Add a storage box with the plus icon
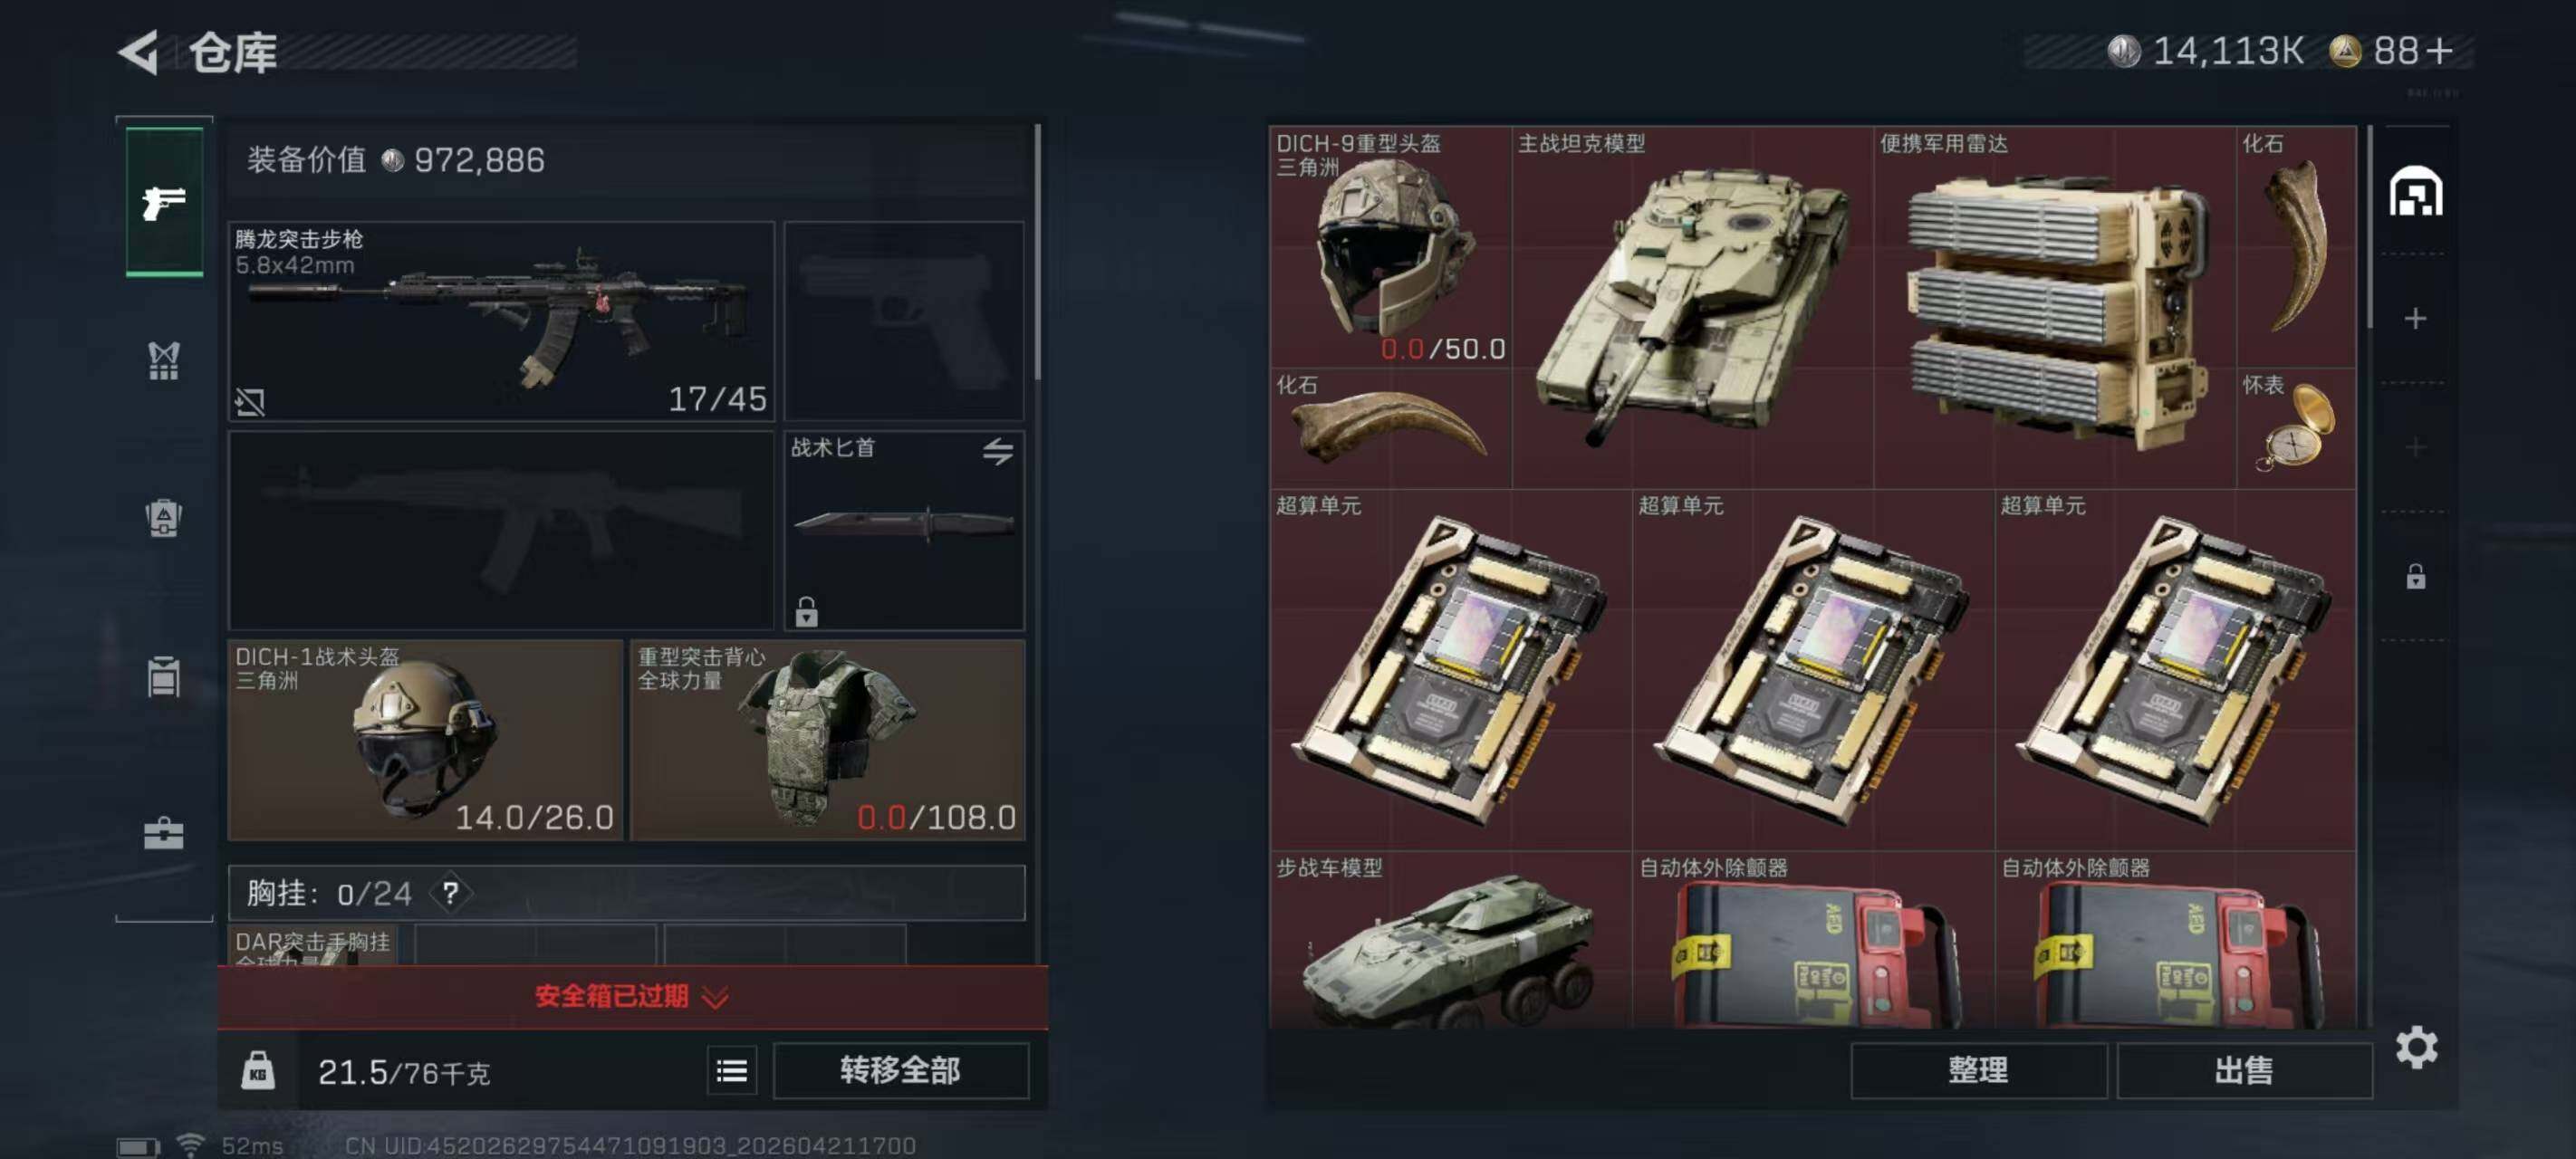 click(2415, 318)
